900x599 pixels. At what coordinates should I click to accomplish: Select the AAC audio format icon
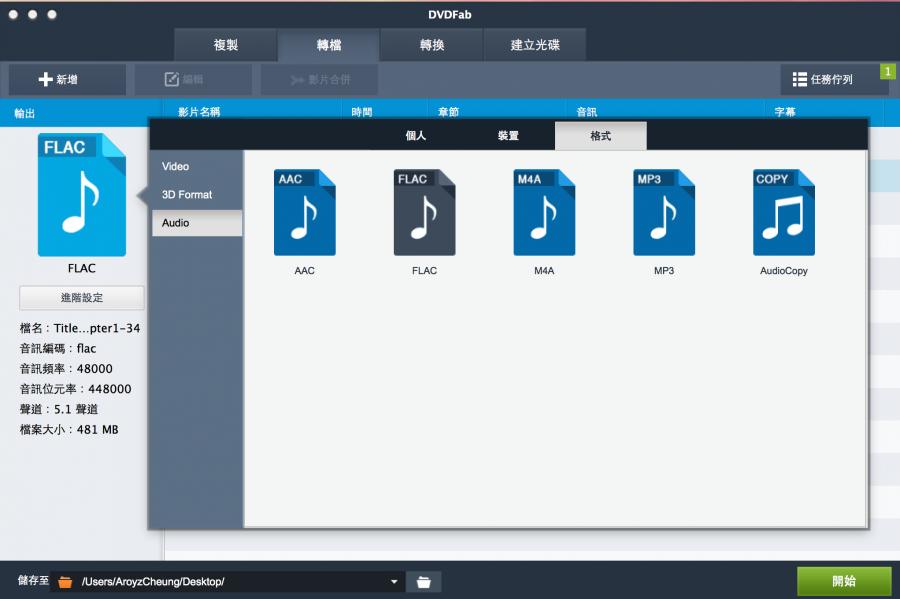[x=304, y=212]
